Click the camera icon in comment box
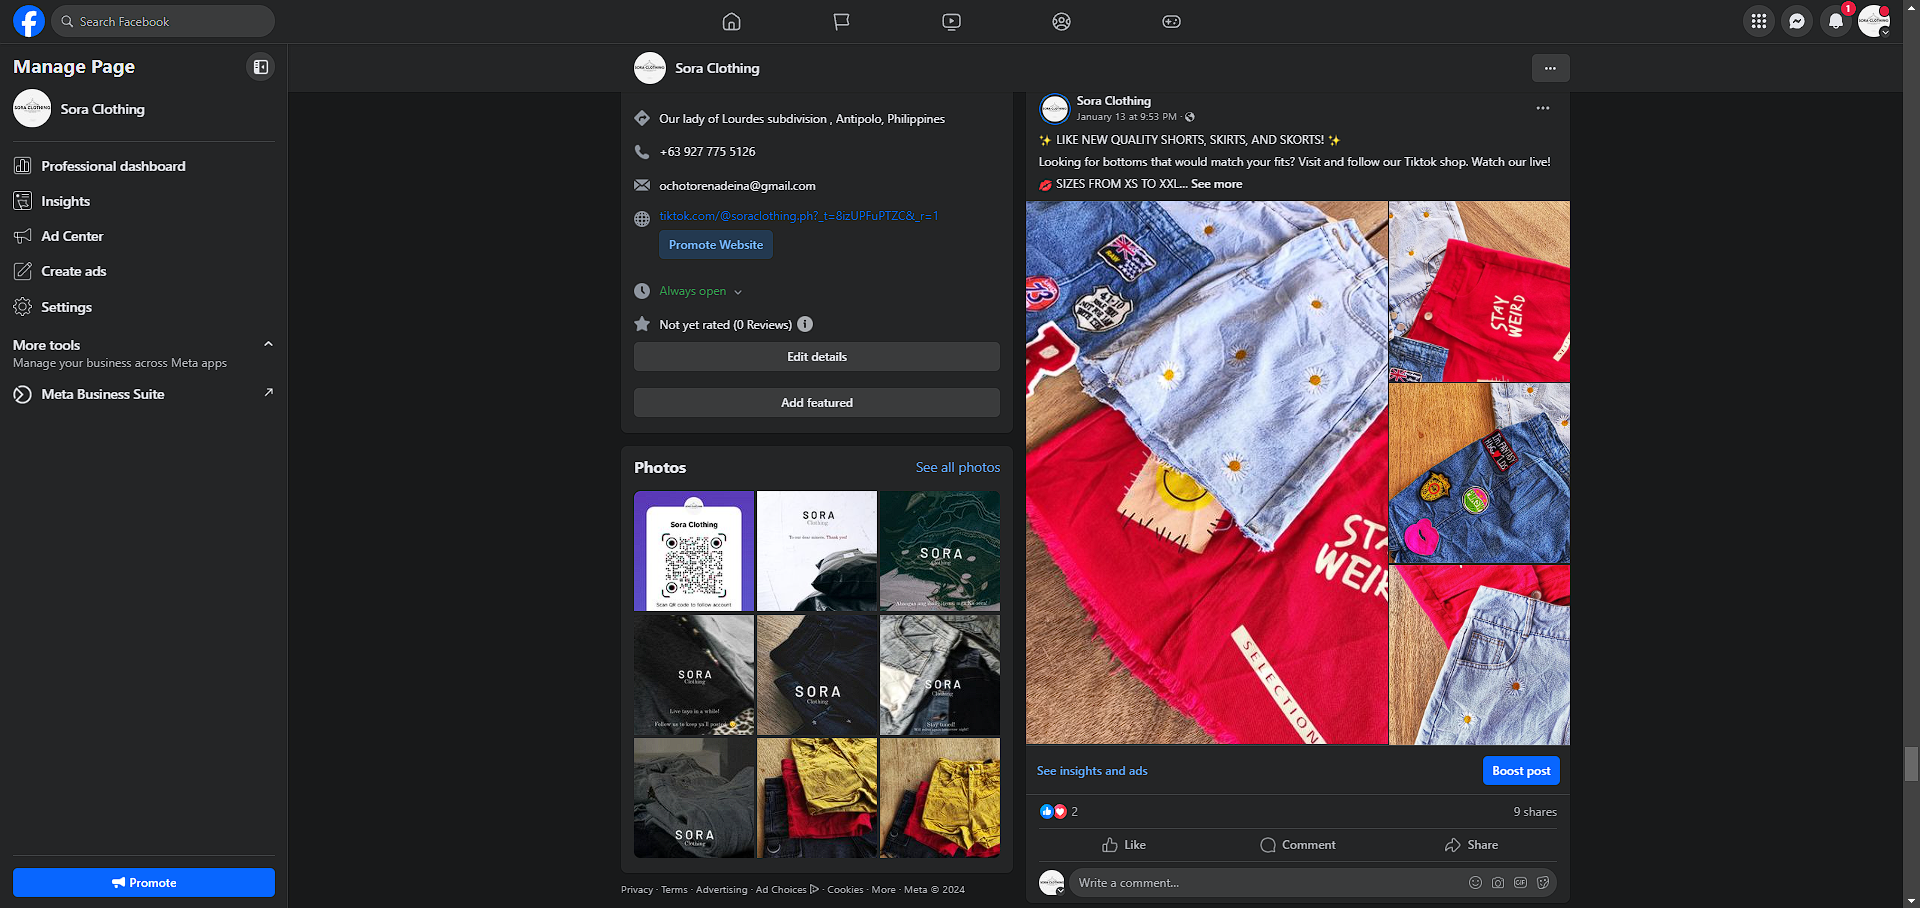 tap(1498, 883)
